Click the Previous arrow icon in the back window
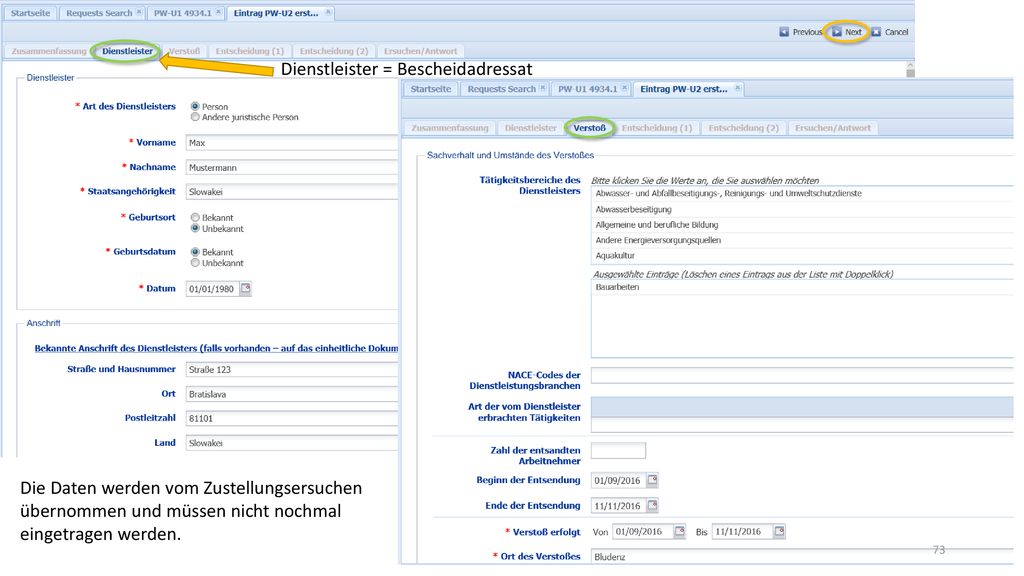Screen dimensions: 1024x576 (784, 32)
